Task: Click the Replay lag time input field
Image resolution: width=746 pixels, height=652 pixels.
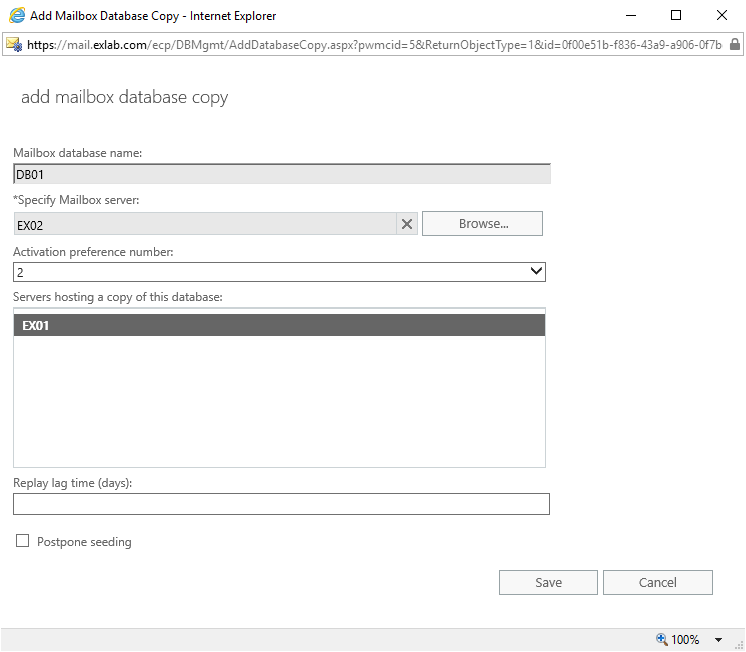Action: coord(281,504)
